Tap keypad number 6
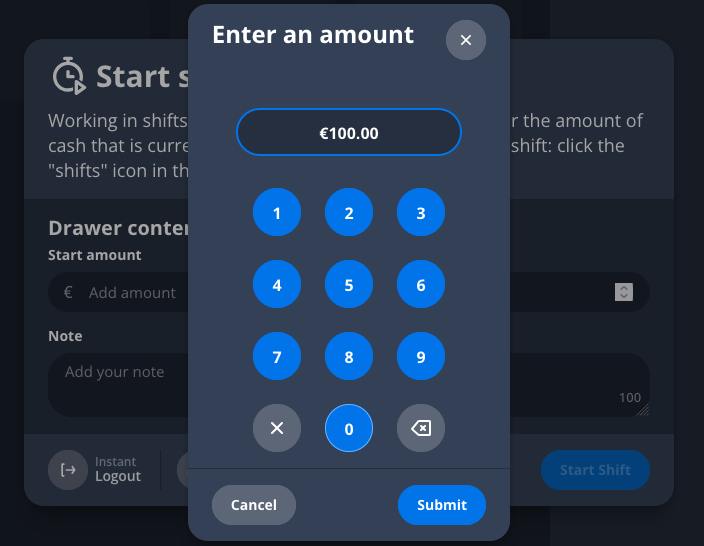 click(421, 285)
